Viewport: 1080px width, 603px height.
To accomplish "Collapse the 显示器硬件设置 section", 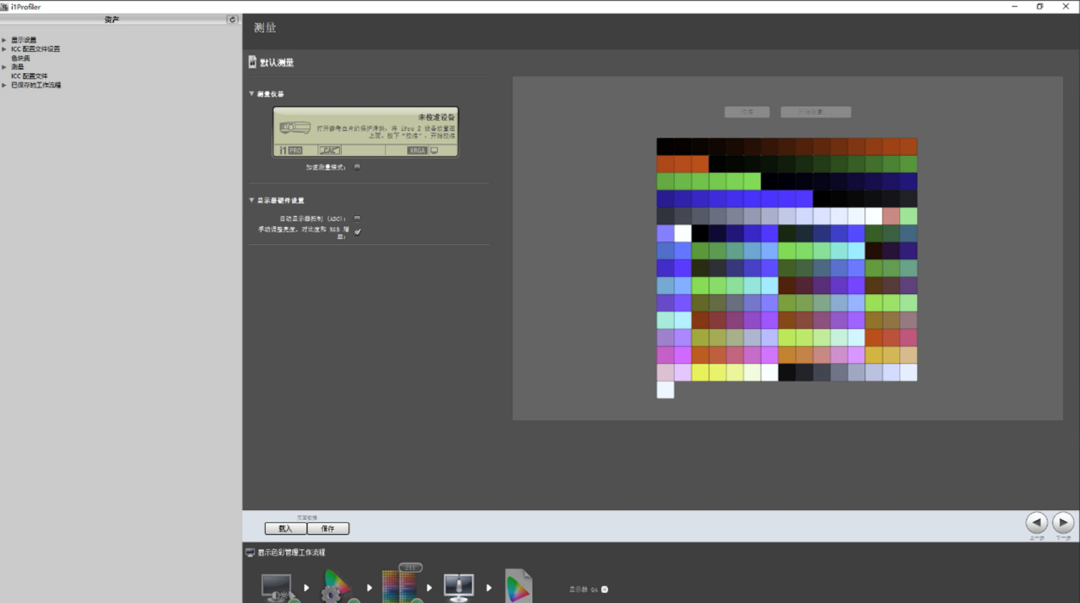I will 251,200.
